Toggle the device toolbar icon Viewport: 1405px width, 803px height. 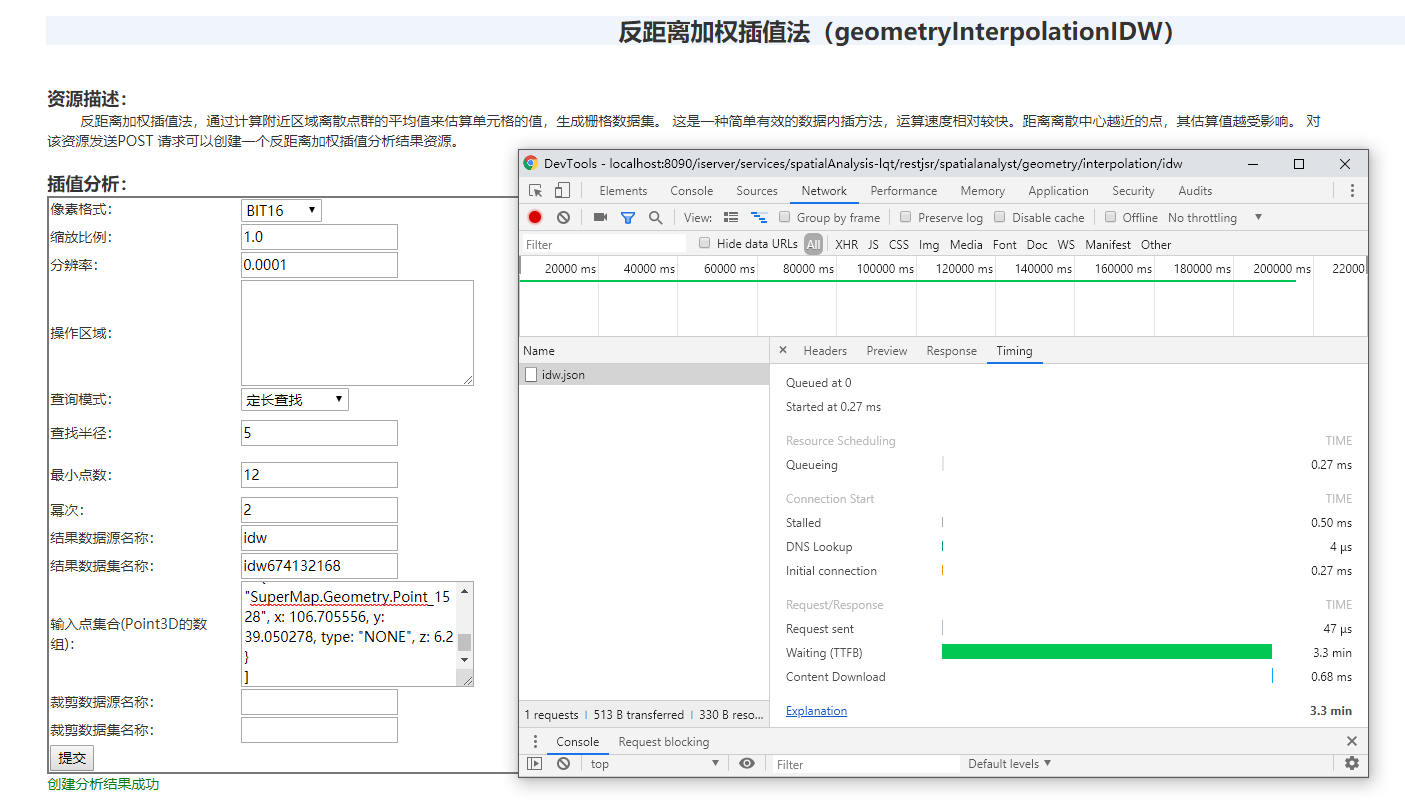(x=562, y=191)
